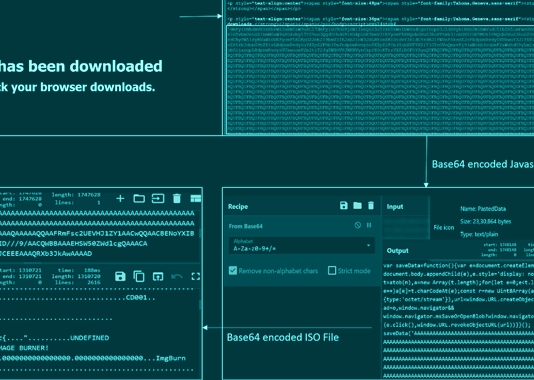The image size is (534, 380).
Task: Disable the From Base64 operation
Action: point(358,225)
